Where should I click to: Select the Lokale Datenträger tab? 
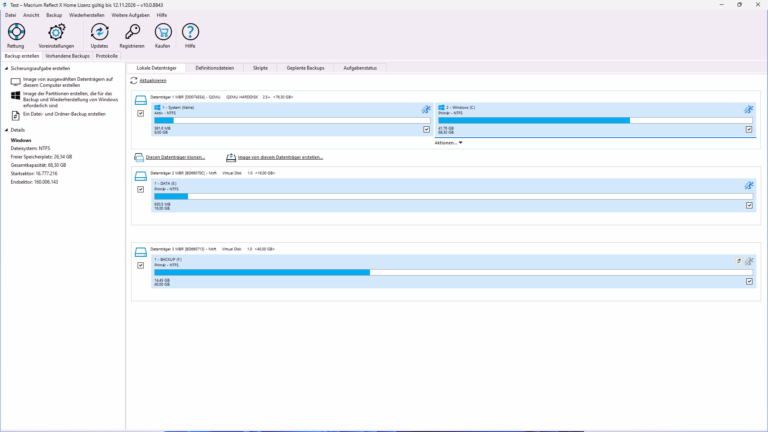156,68
